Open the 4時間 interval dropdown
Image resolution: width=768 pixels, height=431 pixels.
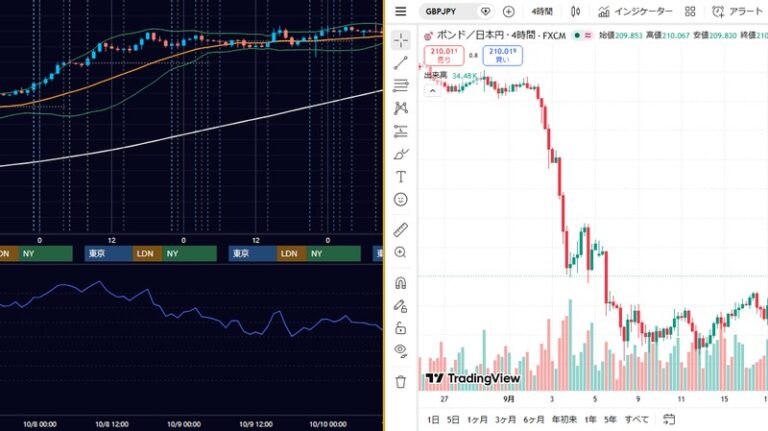click(x=542, y=11)
